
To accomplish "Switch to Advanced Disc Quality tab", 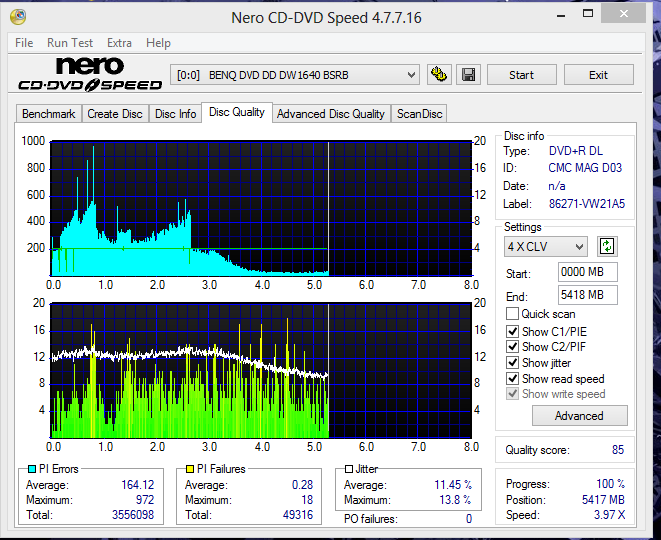I will point(331,114).
